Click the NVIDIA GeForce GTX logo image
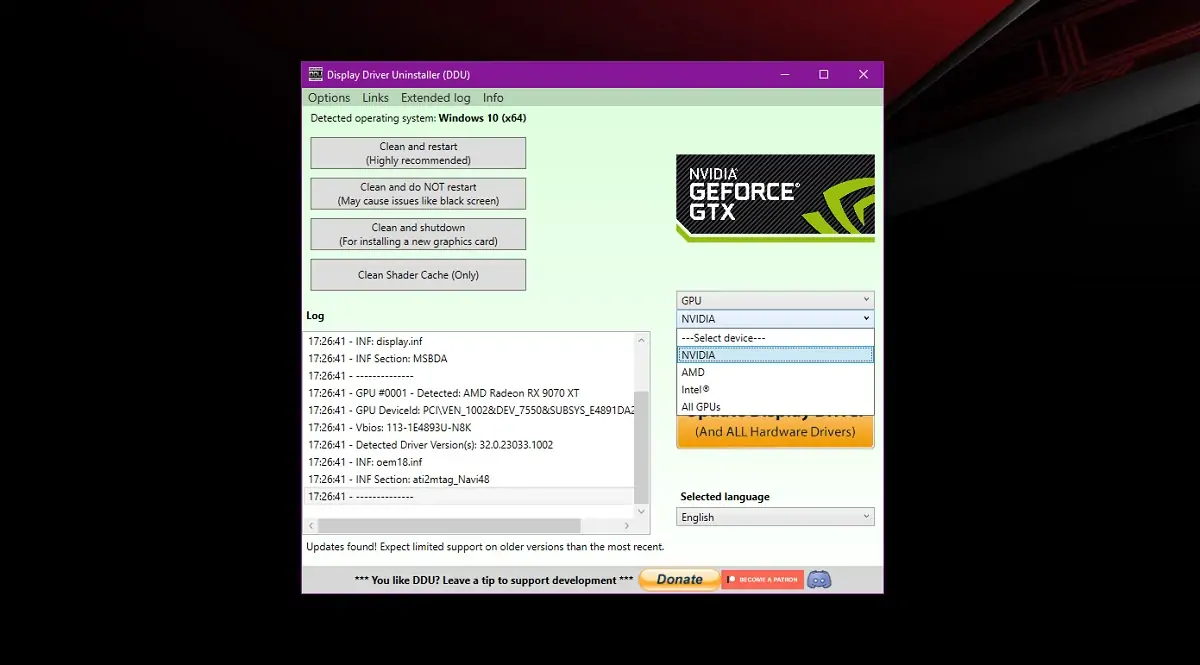Screen dimensions: 1200x665 point(775,198)
